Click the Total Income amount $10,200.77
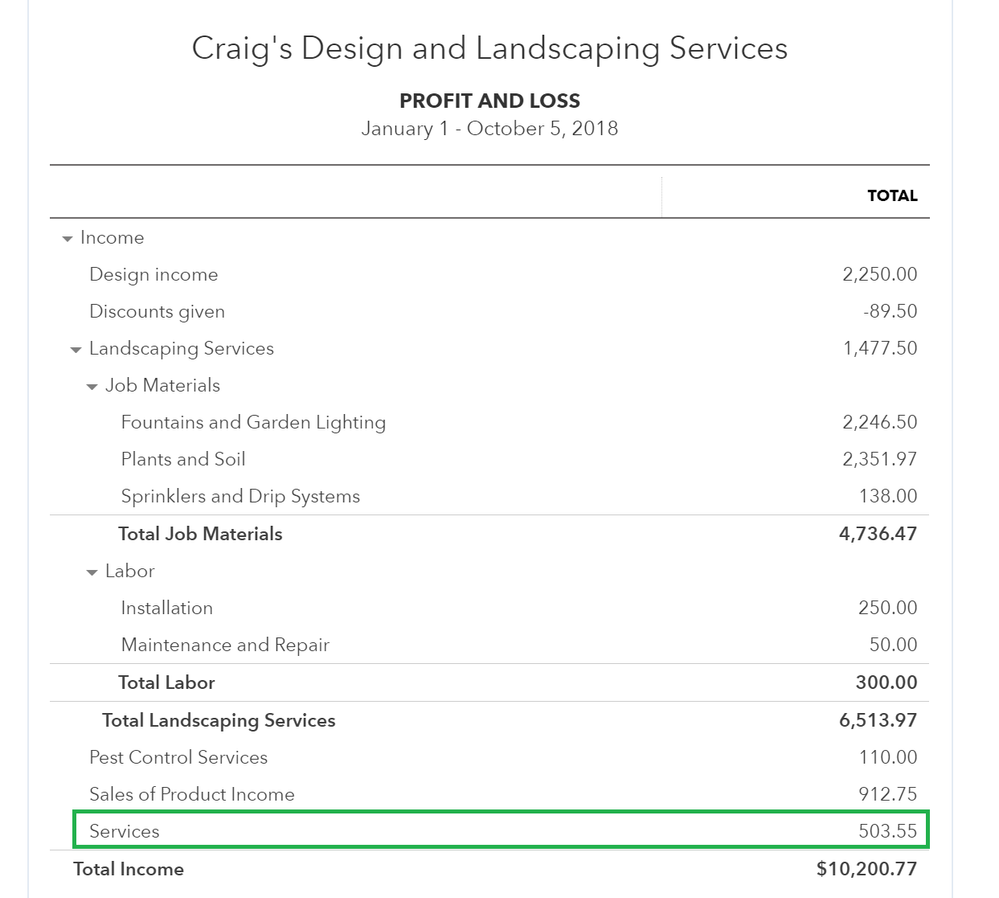 point(866,869)
